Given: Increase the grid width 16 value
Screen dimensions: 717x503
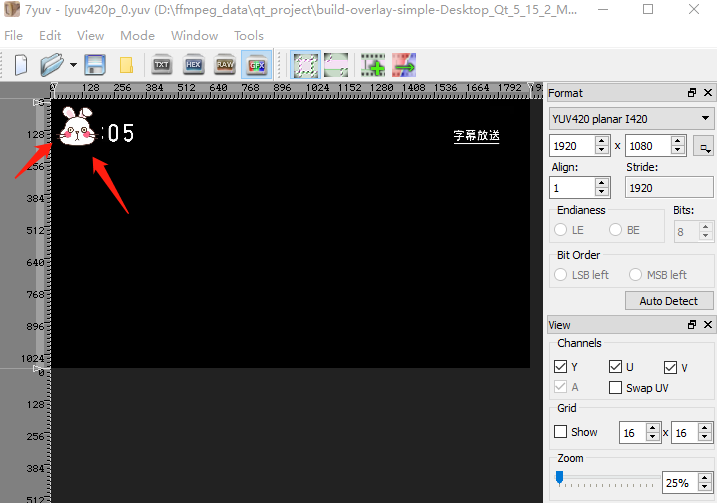Looking at the screenshot, I should click(x=653, y=428).
